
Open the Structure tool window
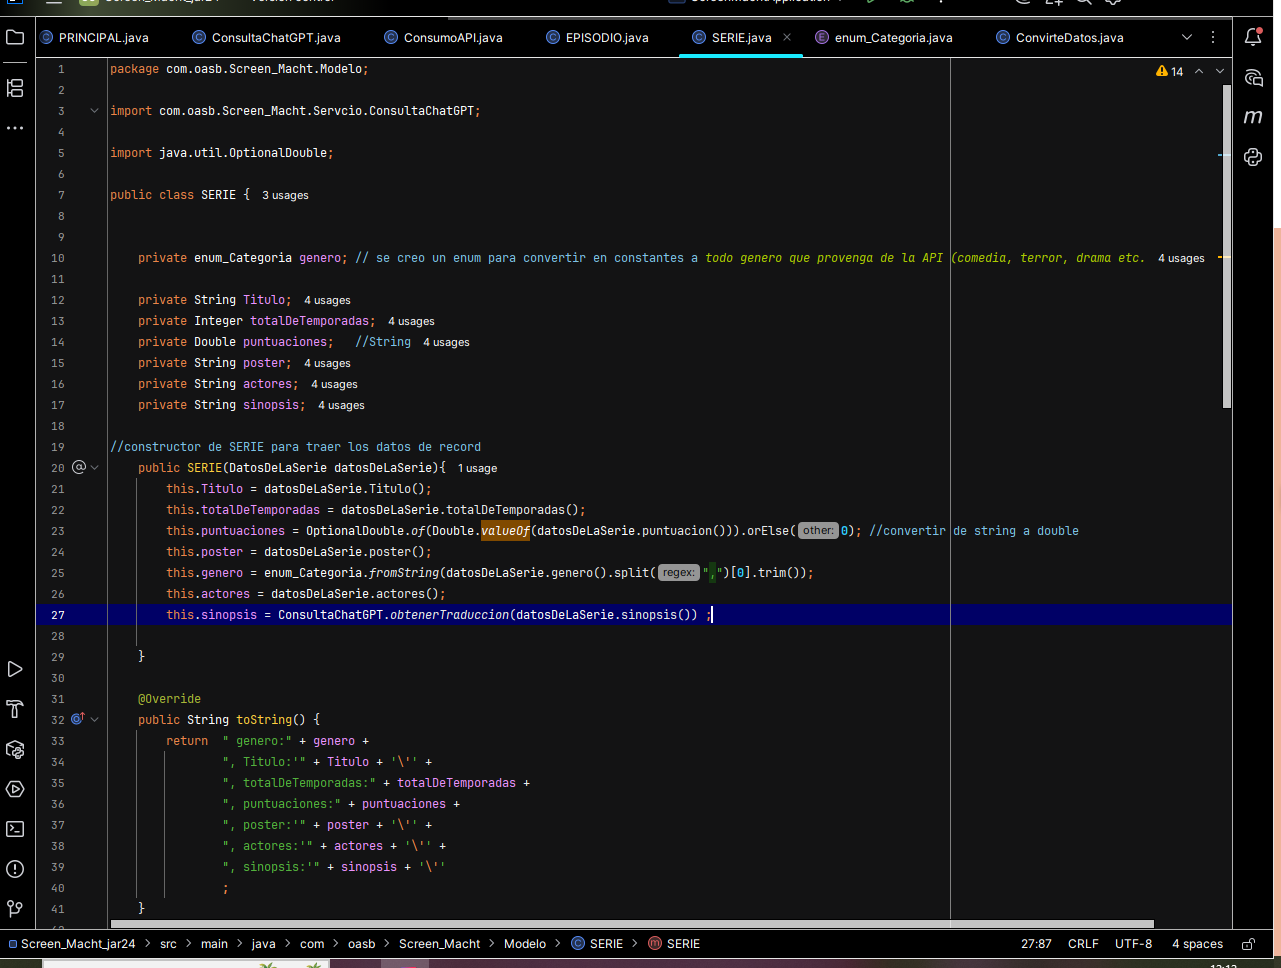pyautogui.click(x=15, y=88)
